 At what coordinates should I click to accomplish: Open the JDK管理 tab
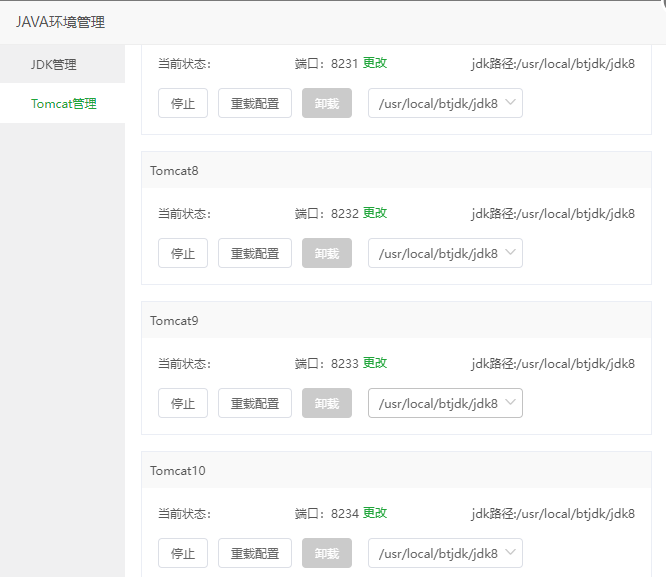click(x=62, y=64)
